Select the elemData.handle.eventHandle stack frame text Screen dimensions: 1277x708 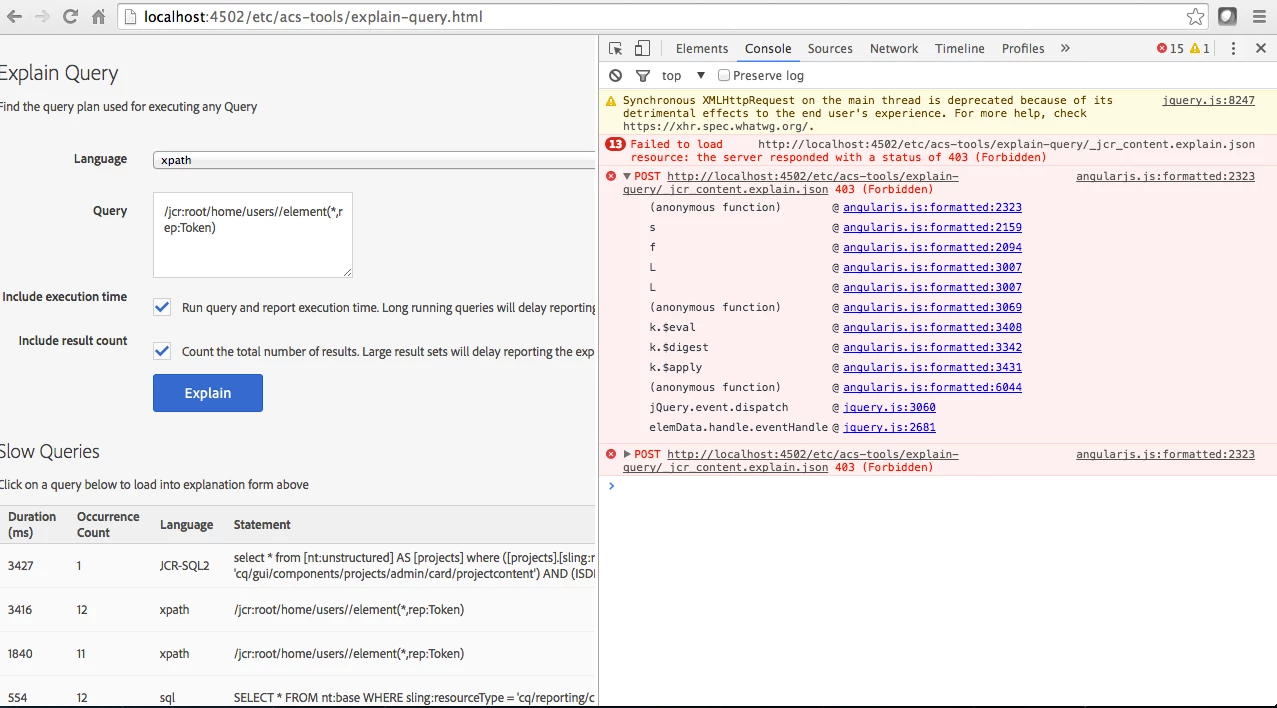pos(738,427)
